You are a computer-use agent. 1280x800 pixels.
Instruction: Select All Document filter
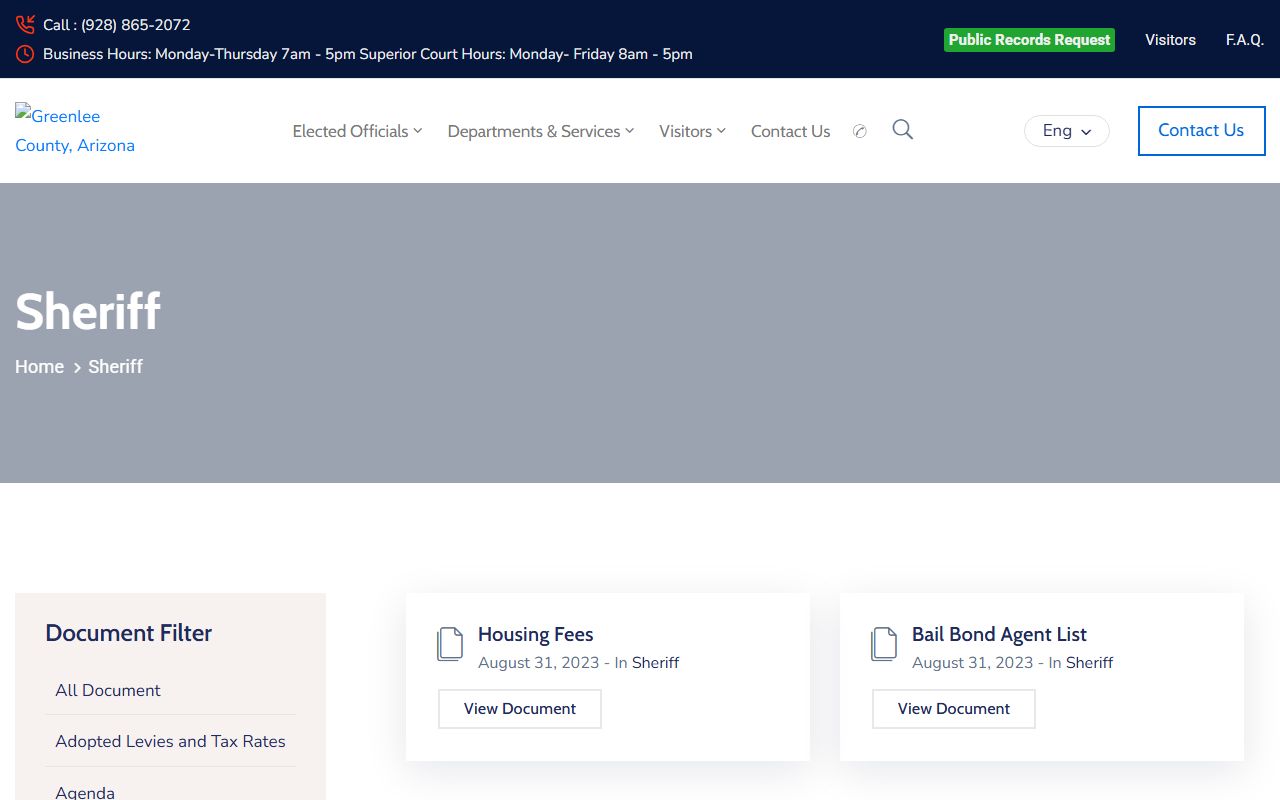pyautogui.click(x=108, y=690)
